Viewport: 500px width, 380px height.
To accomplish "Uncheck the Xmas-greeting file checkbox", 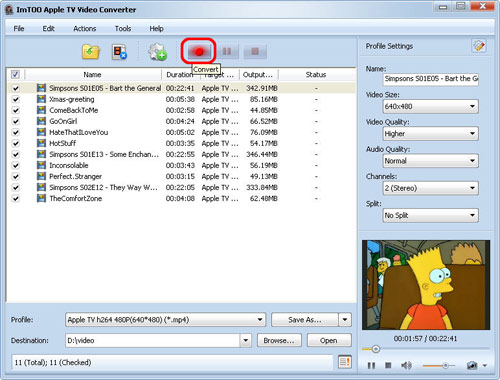I will tap(16, 99).
